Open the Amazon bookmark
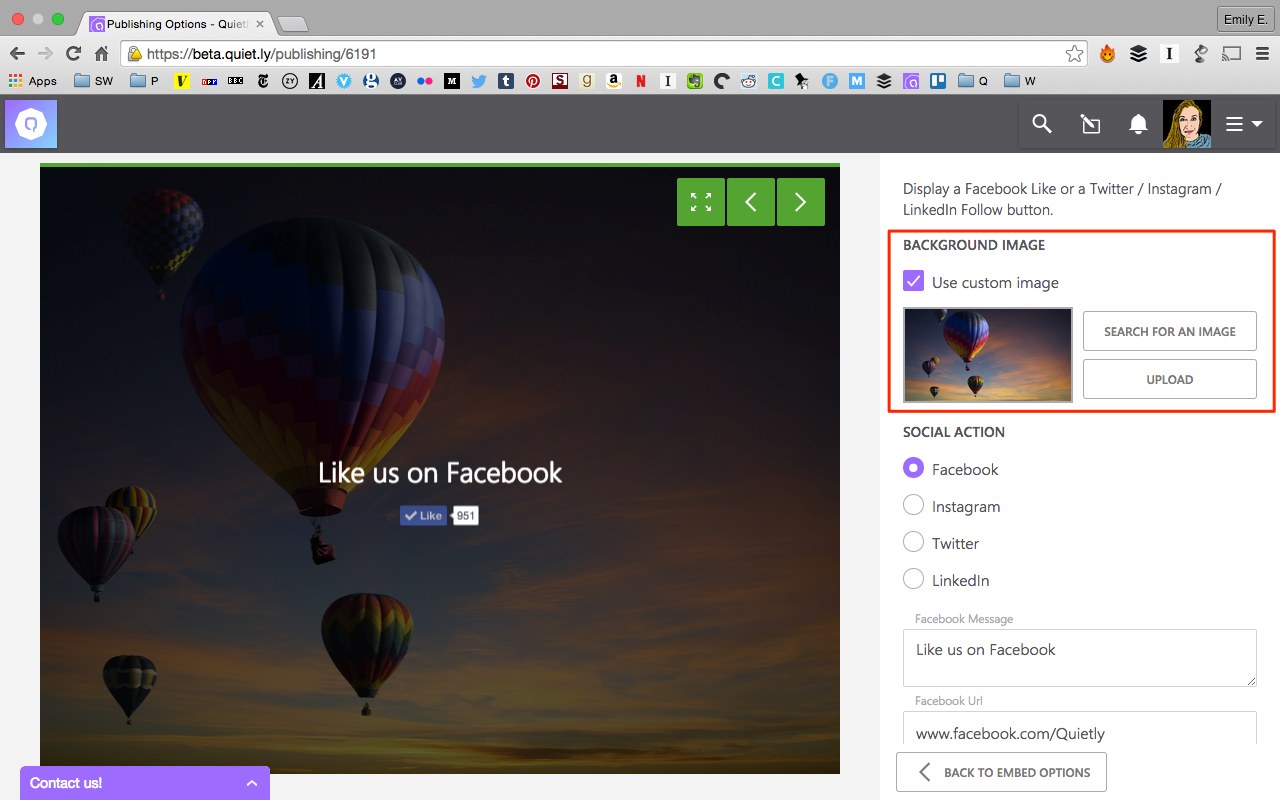The width and height of the screenshot is (1280, 800). coord(614,81)
